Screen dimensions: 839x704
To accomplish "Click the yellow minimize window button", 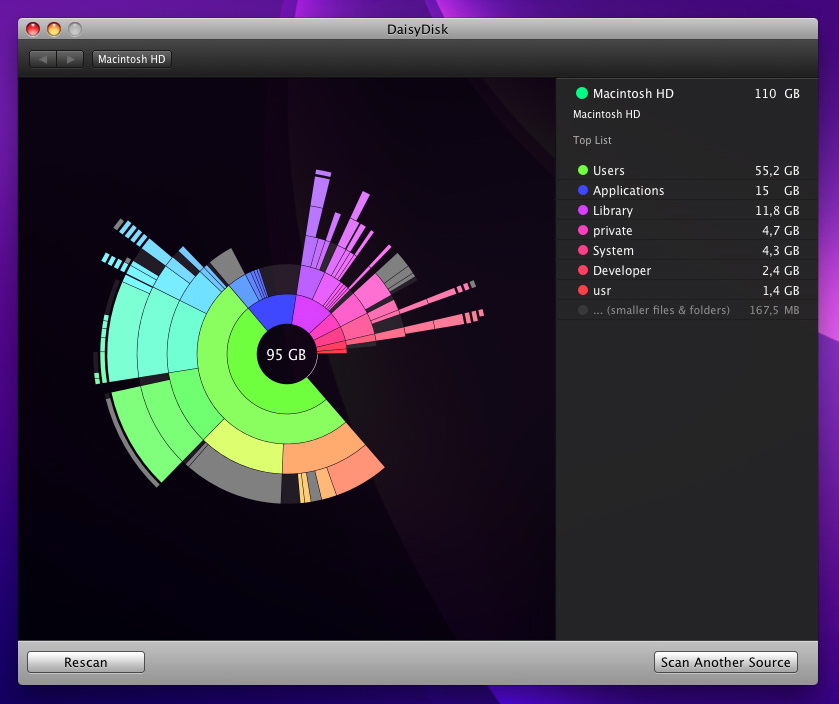I will pyautogui.click(x=54, y=29).
